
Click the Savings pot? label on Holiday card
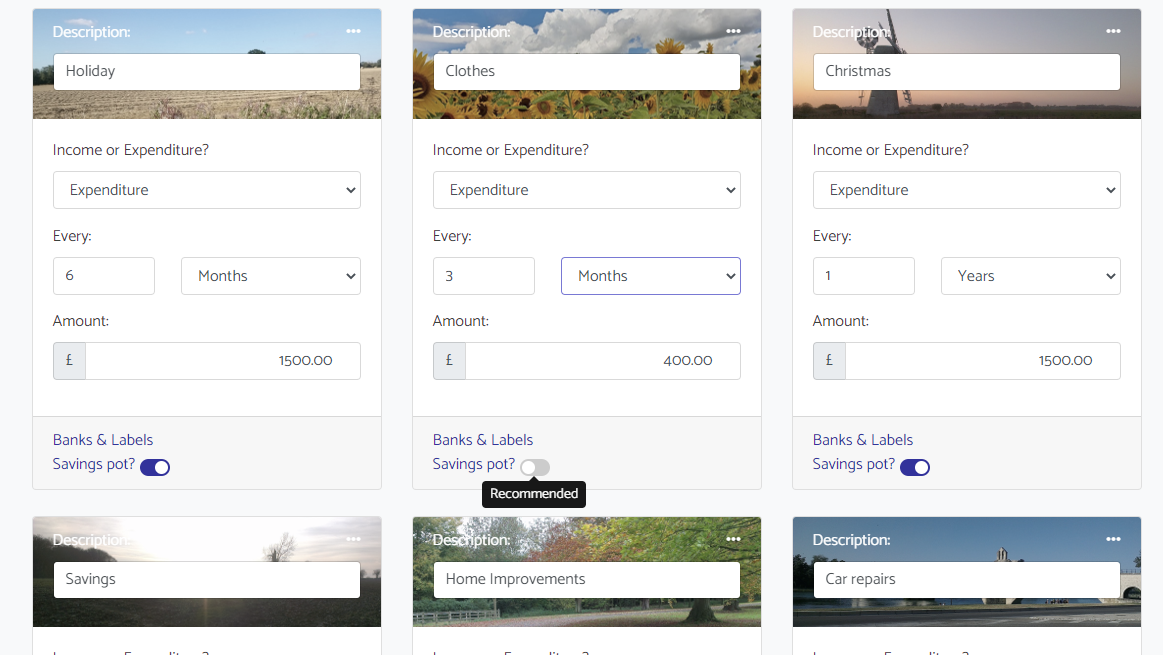click(93, 464)
